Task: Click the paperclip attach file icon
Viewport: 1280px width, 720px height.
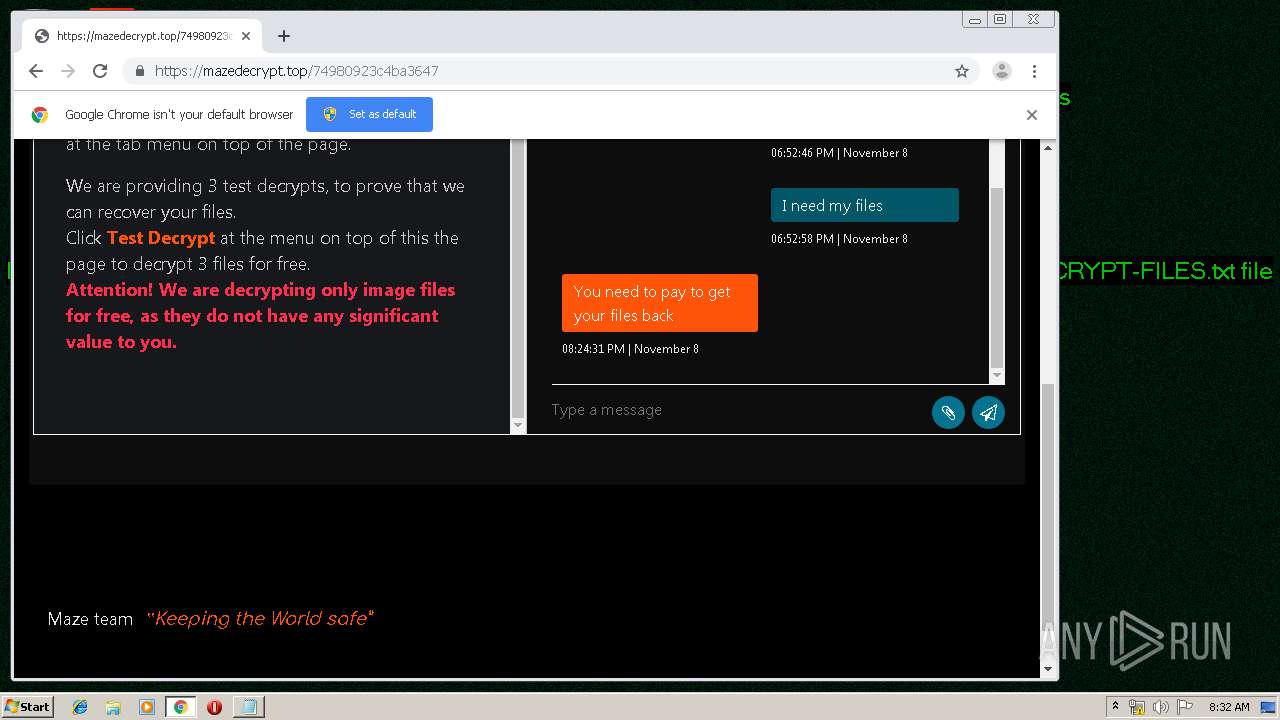Action: pyautogui.click(x=948, y=412)
